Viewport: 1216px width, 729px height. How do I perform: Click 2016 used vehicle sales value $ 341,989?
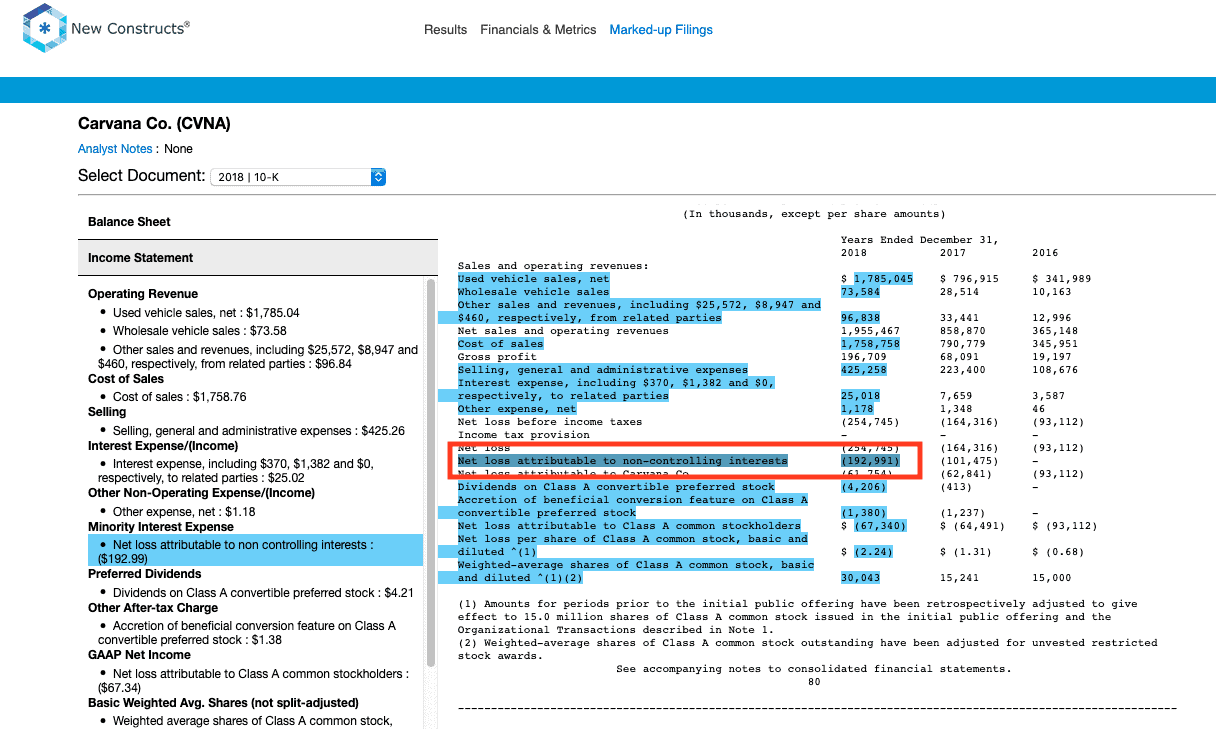tap(1061, 279)
